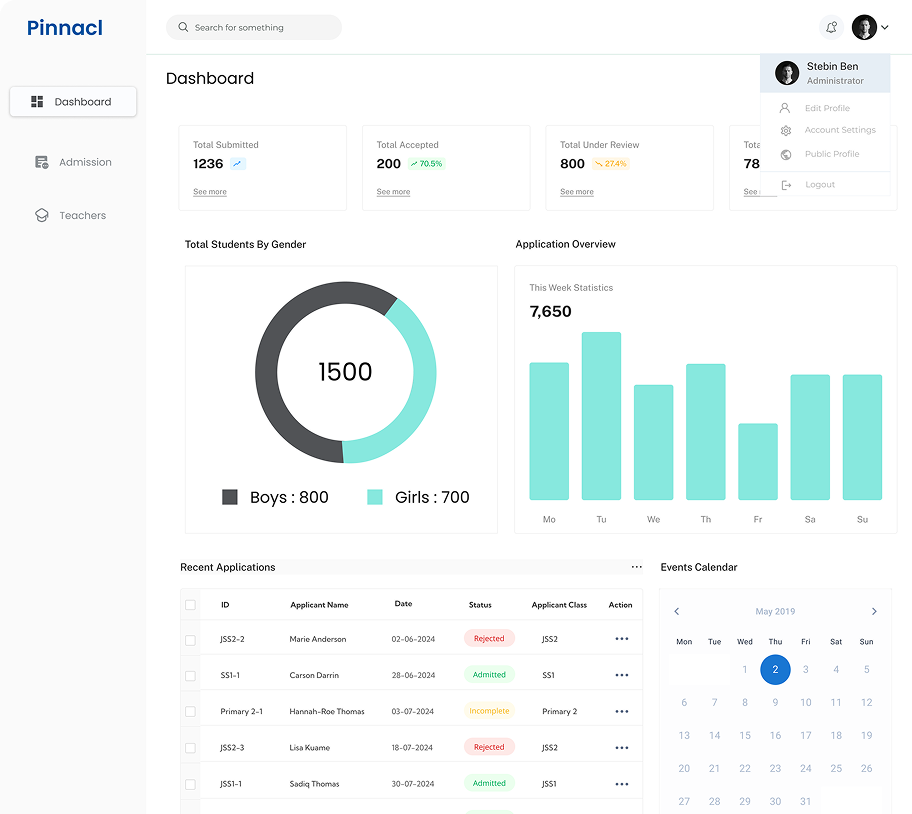912x814 pixels.
Task: Click the Account Settings gear icon
Action: (785, 131)
